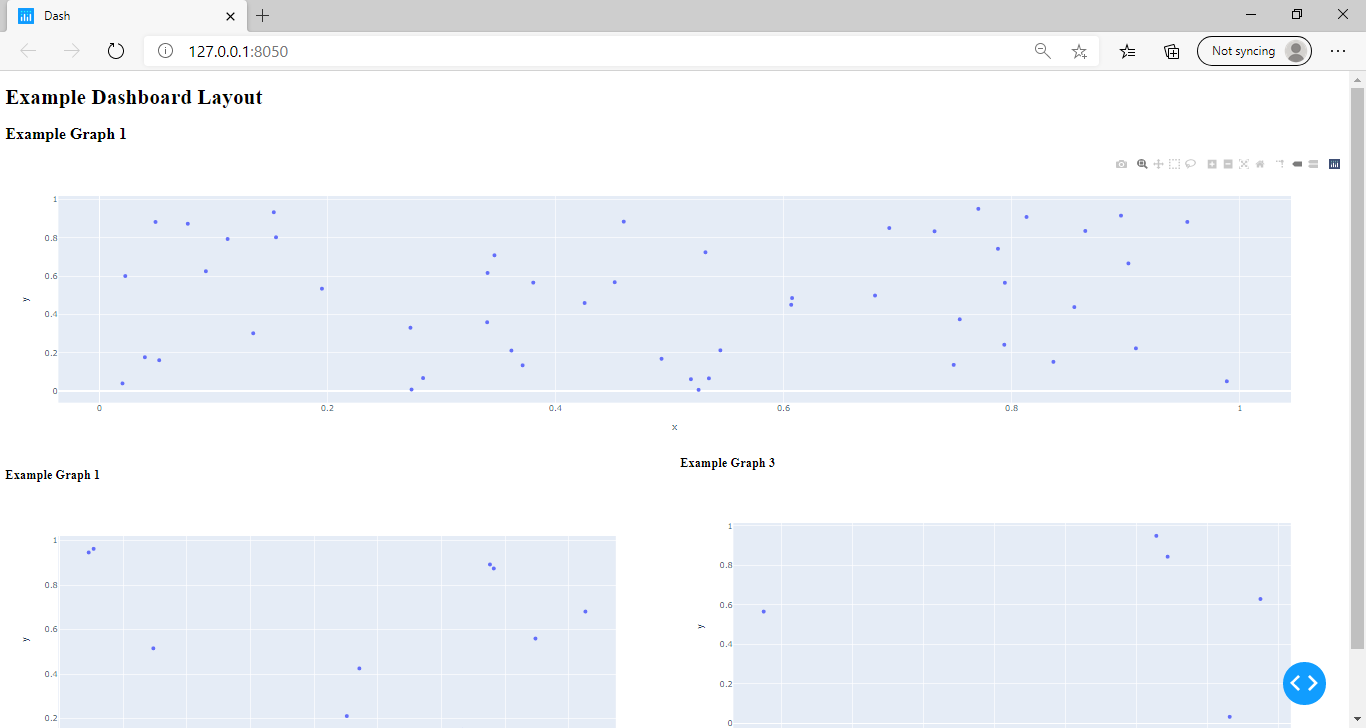
Task: Reload the dashboard page
Action: coord(115,51)
